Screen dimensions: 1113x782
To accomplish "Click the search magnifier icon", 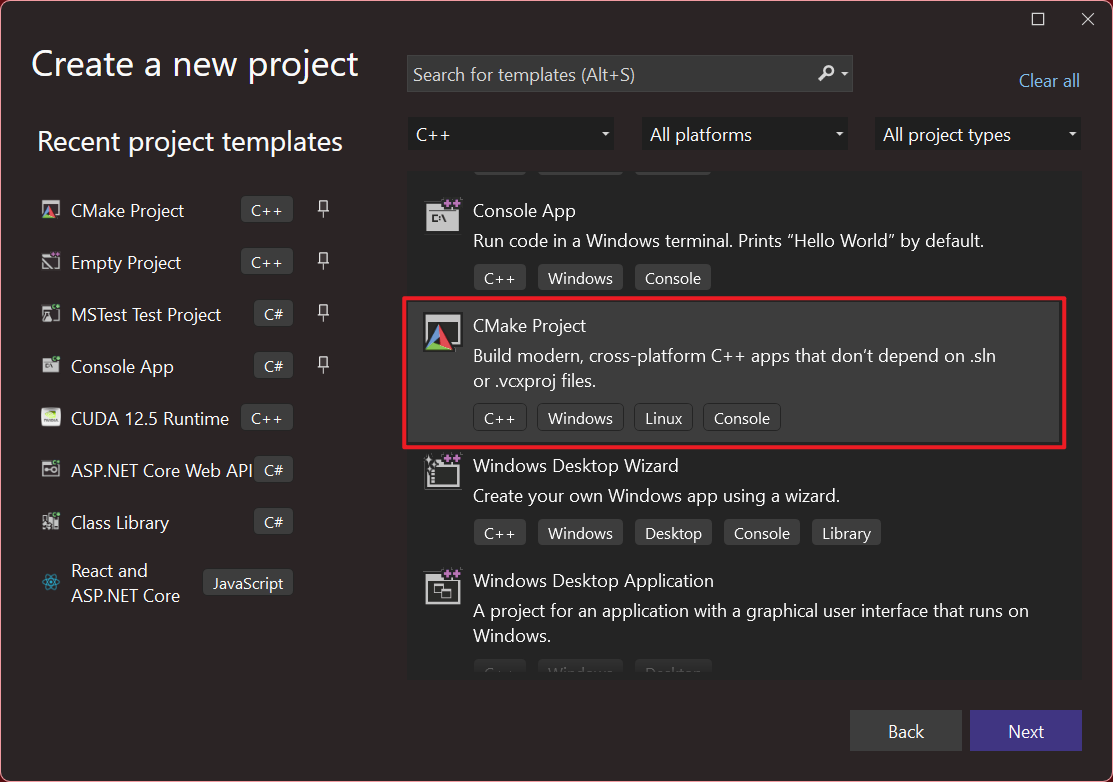I will 827,74.
